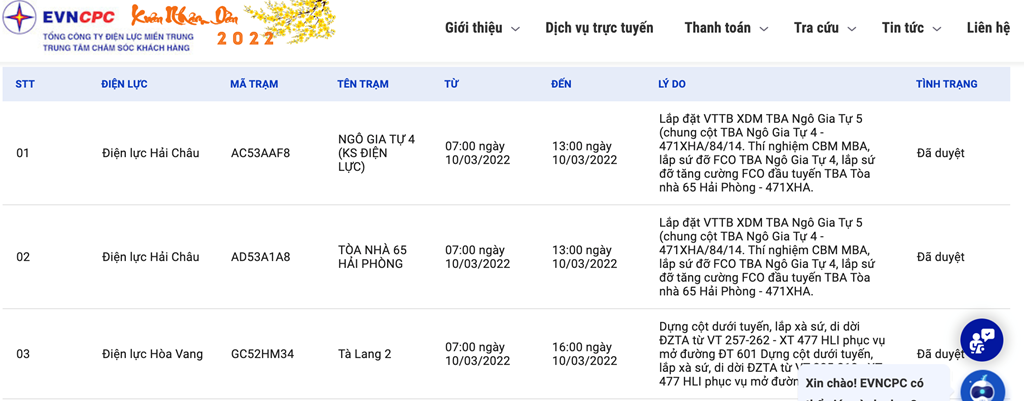Open the Liên hệ menu item
This screenshot has width=1024, height=401.
pos(988,27)
